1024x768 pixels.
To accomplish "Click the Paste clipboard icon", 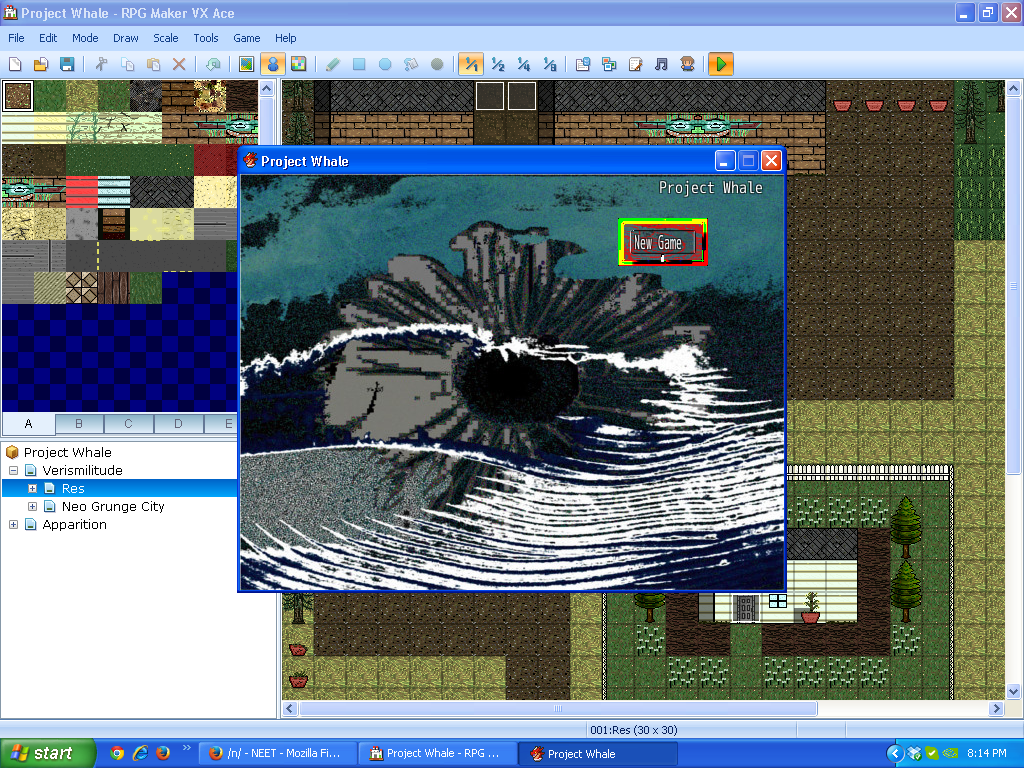I will click(153, 64).
